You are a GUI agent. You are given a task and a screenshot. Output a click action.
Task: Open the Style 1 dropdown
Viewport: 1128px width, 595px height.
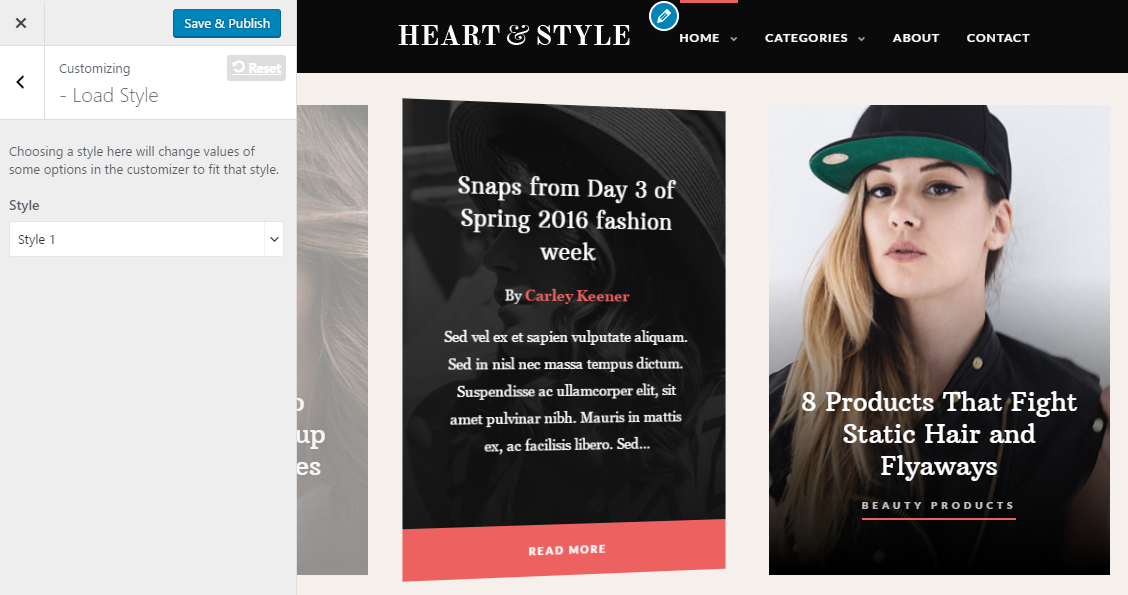click(146, 239)
